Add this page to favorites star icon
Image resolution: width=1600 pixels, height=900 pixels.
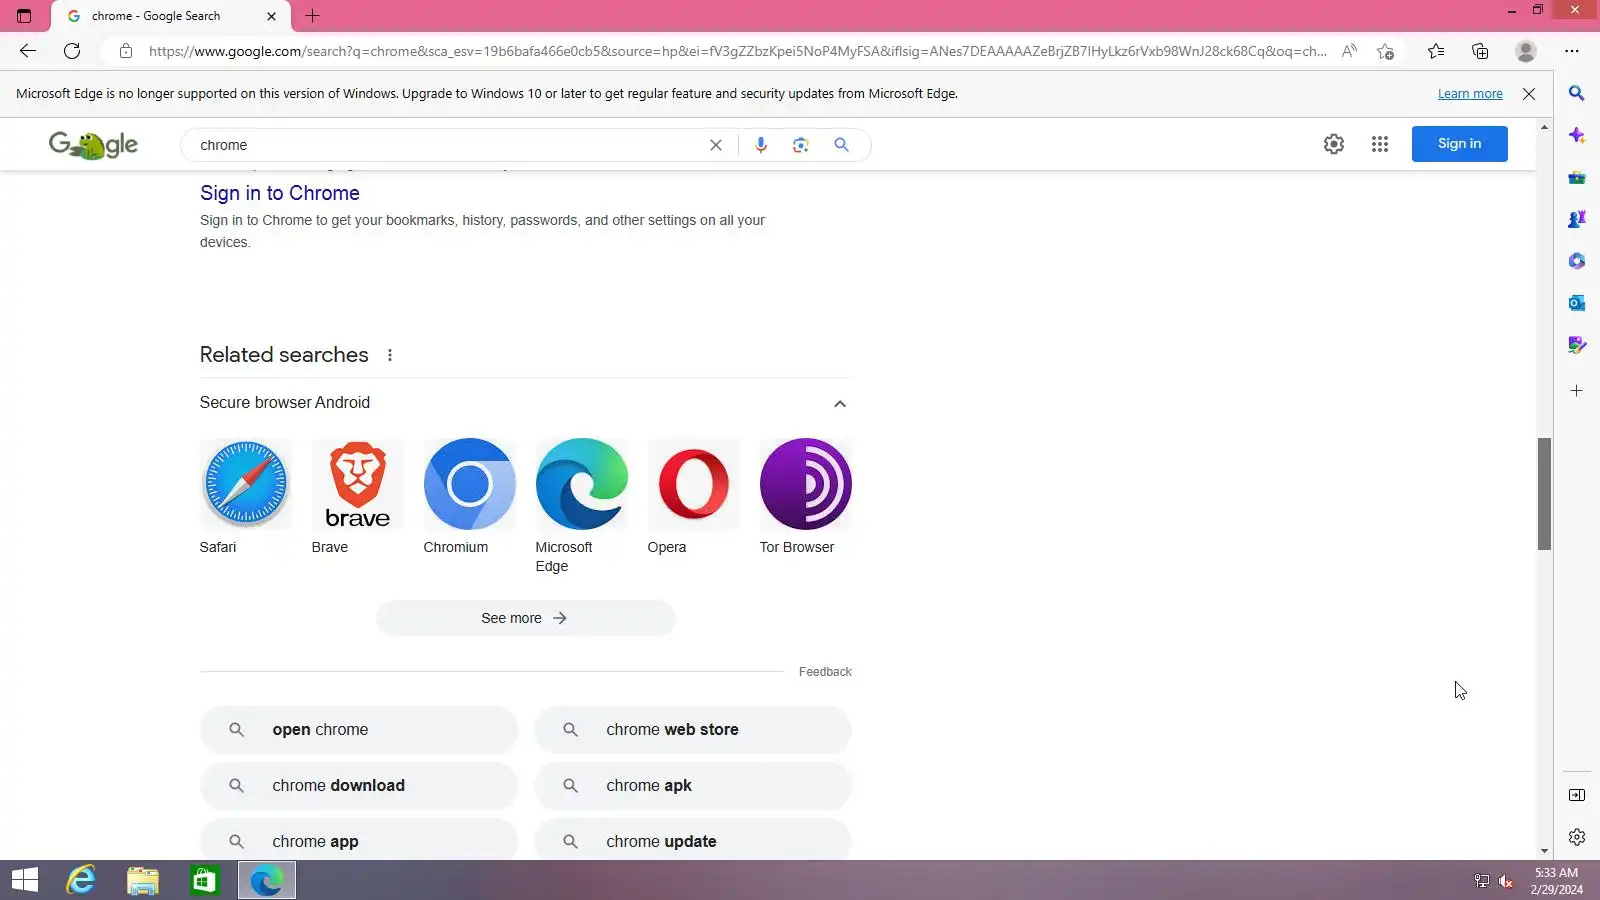click(1385, 51)
